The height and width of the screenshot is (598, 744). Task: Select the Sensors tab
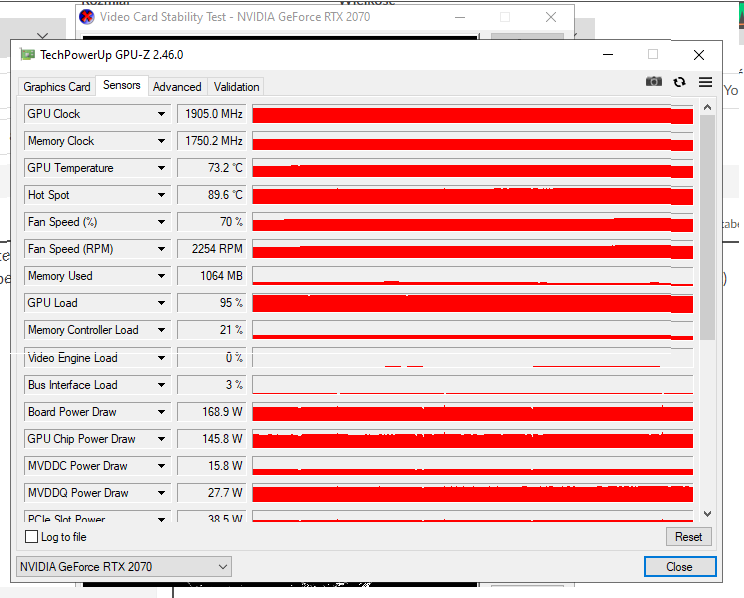[x=122, y=85]
